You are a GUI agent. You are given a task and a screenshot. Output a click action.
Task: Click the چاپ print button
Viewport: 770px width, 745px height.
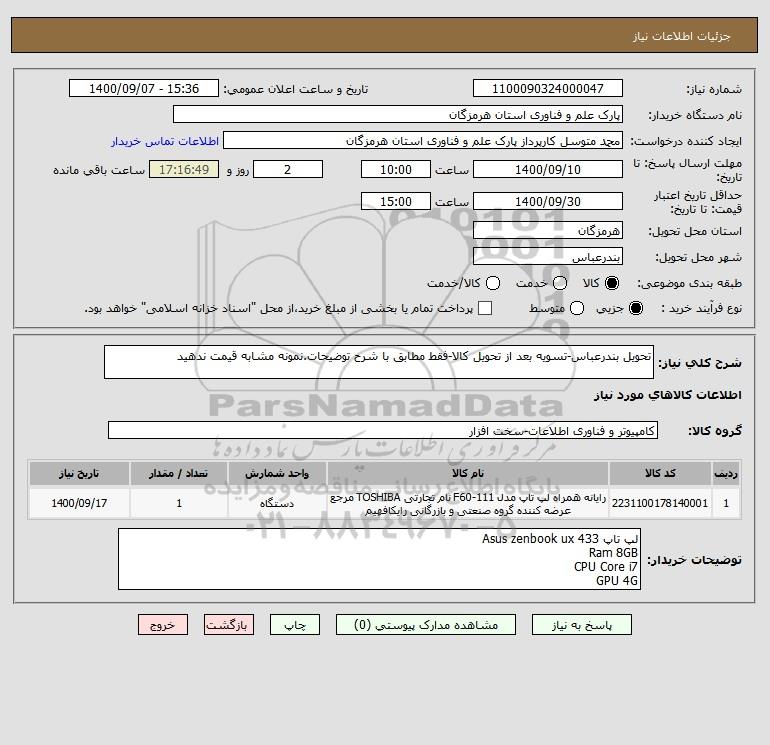coord(295,625)
